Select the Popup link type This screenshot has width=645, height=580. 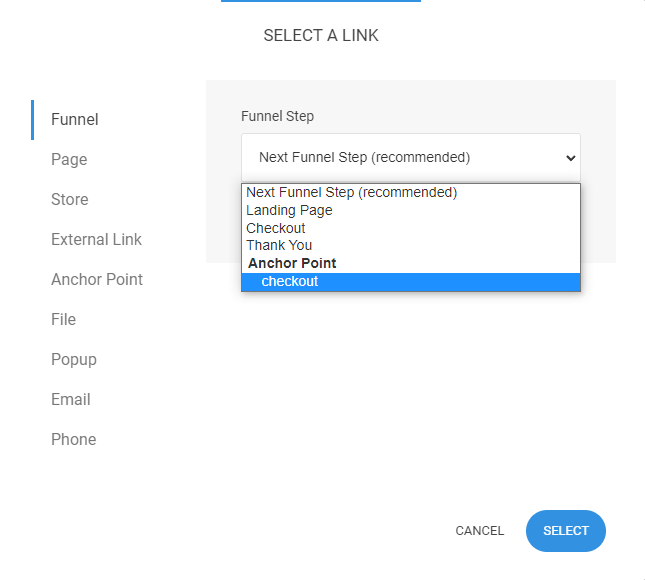click(73, 359)
